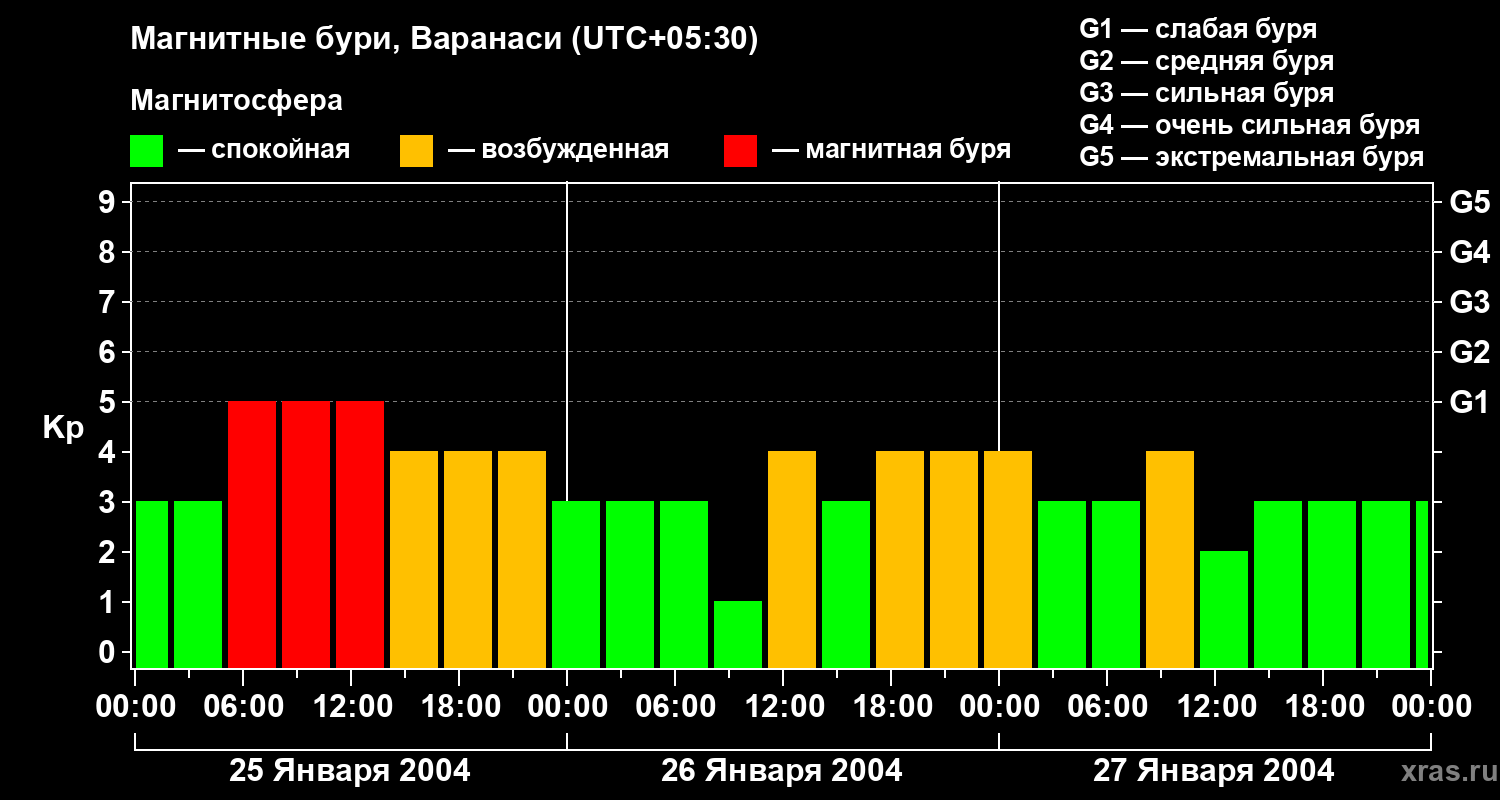The image size is (1500, 800).
Task: Click the green "спокойная" legend swatch
Action: click(x=146, y=151)
